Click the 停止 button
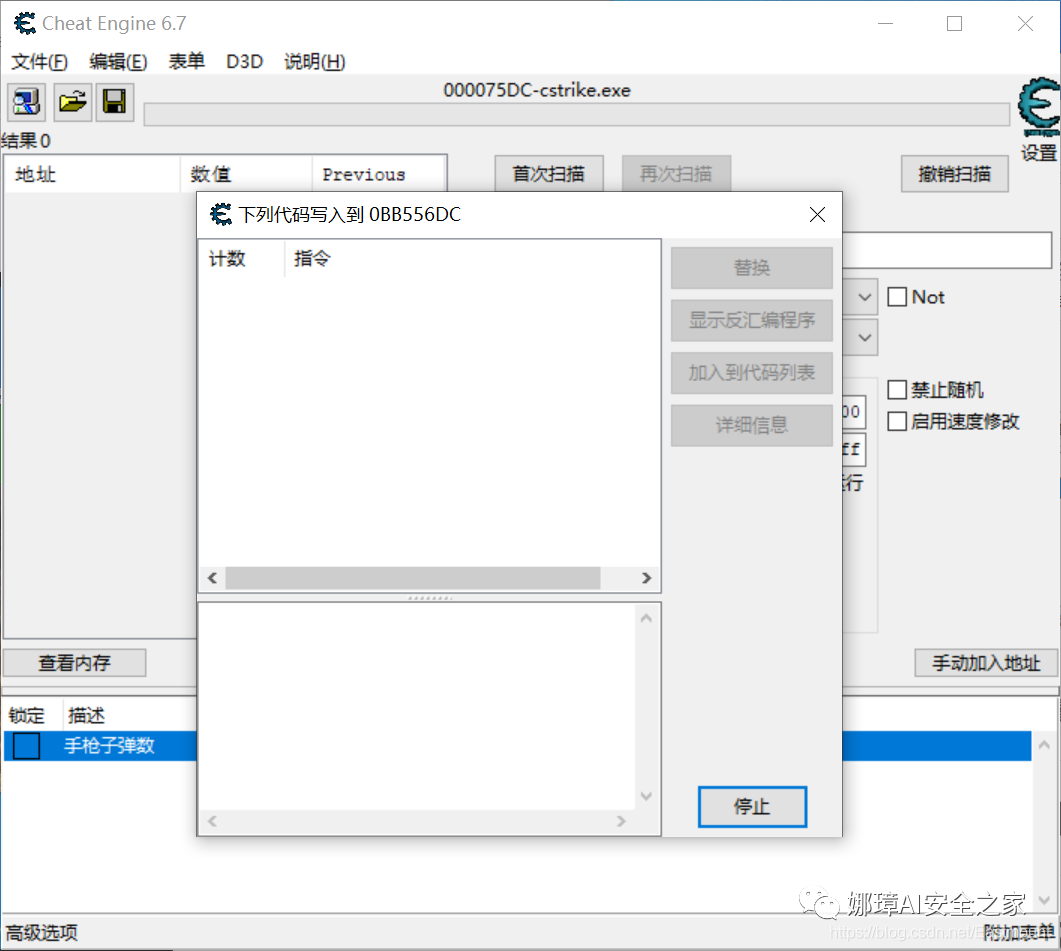Screen dimensions: 1061x951 coord(752,807)
